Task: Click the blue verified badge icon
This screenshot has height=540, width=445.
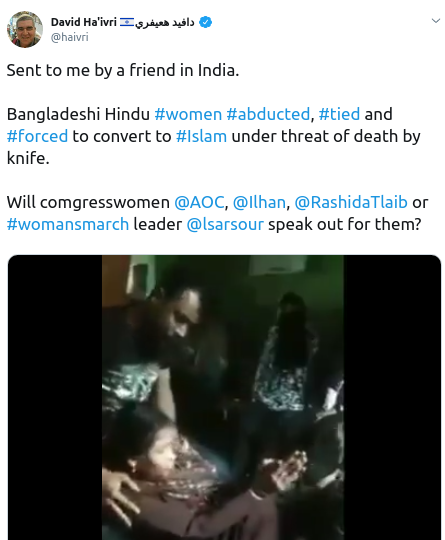Action: tap(206, 22)
